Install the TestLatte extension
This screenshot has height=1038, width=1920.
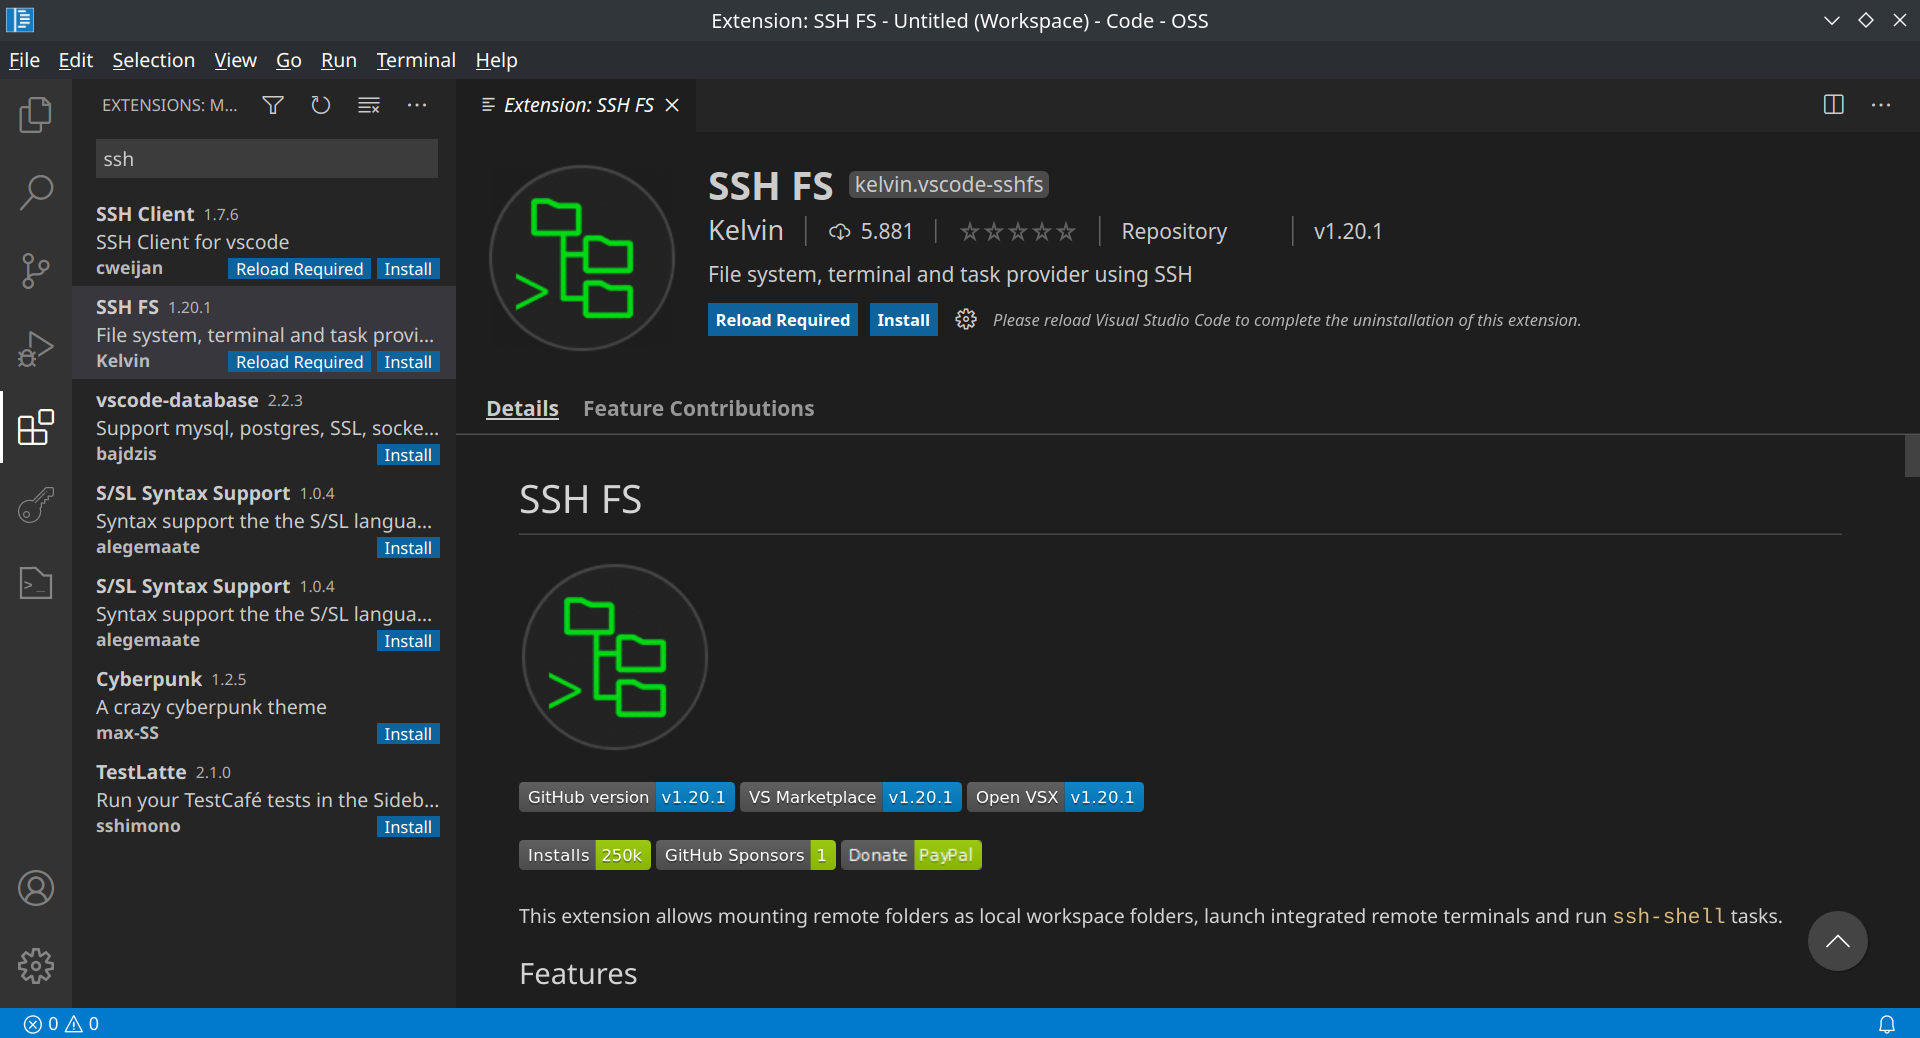[408, 827]
